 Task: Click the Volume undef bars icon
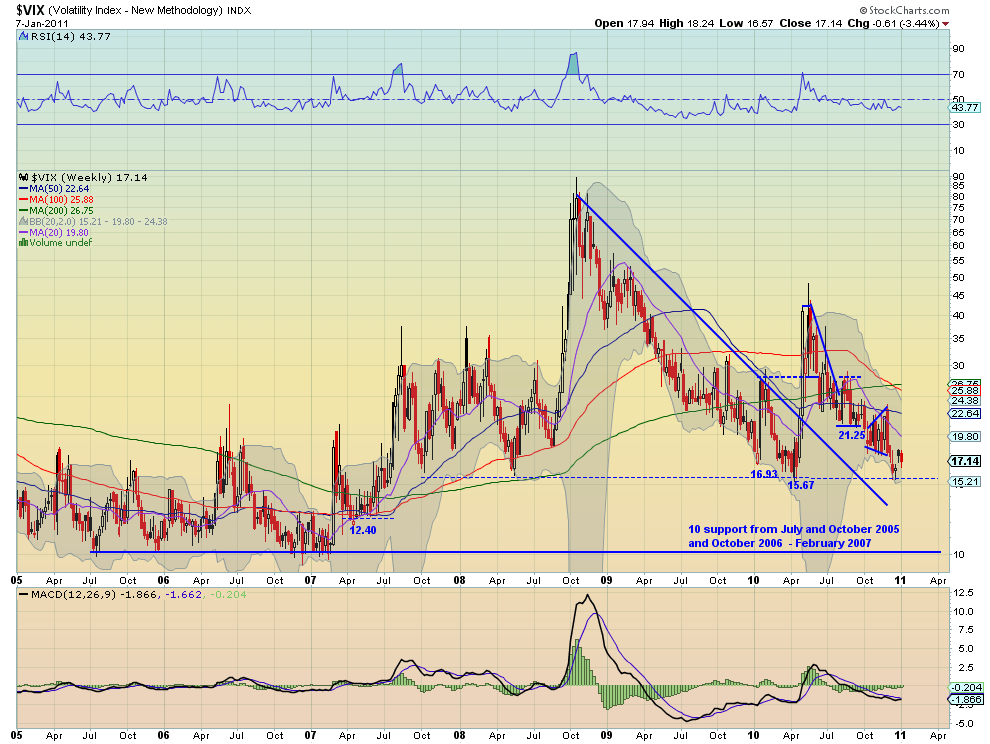click(23, 243)
